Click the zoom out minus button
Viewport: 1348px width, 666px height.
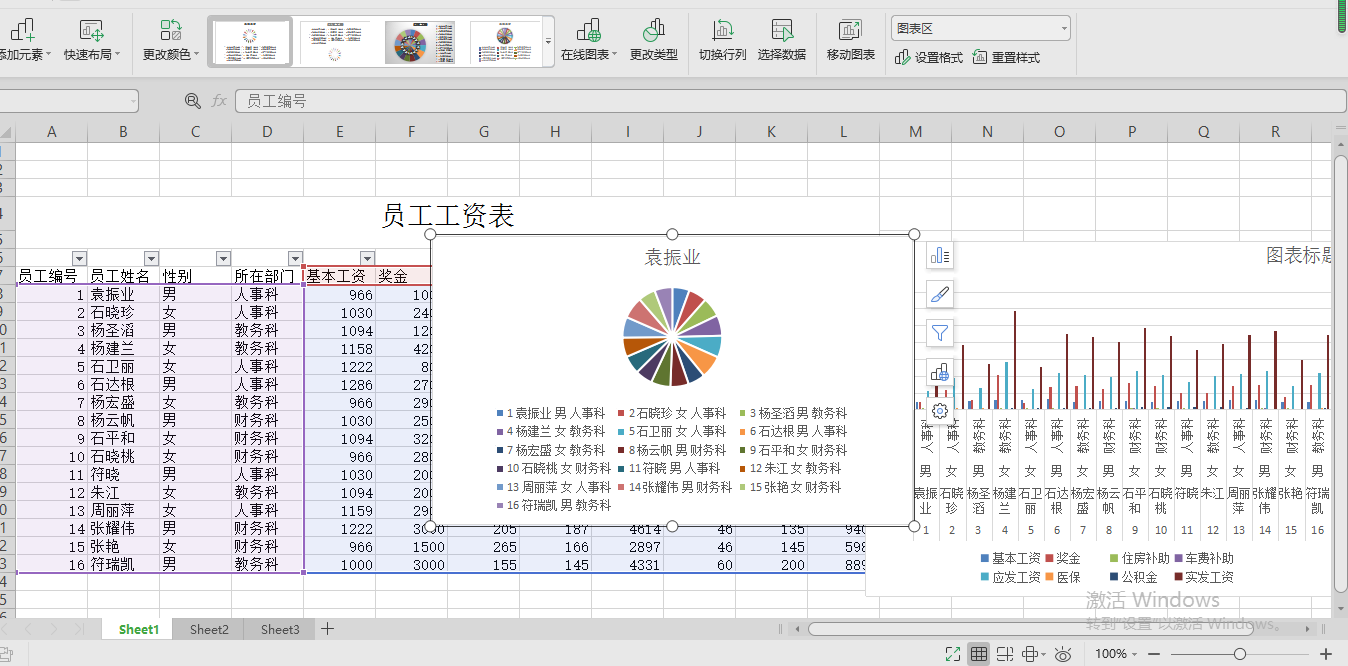pyautogui.click(x=1153, y=654)
